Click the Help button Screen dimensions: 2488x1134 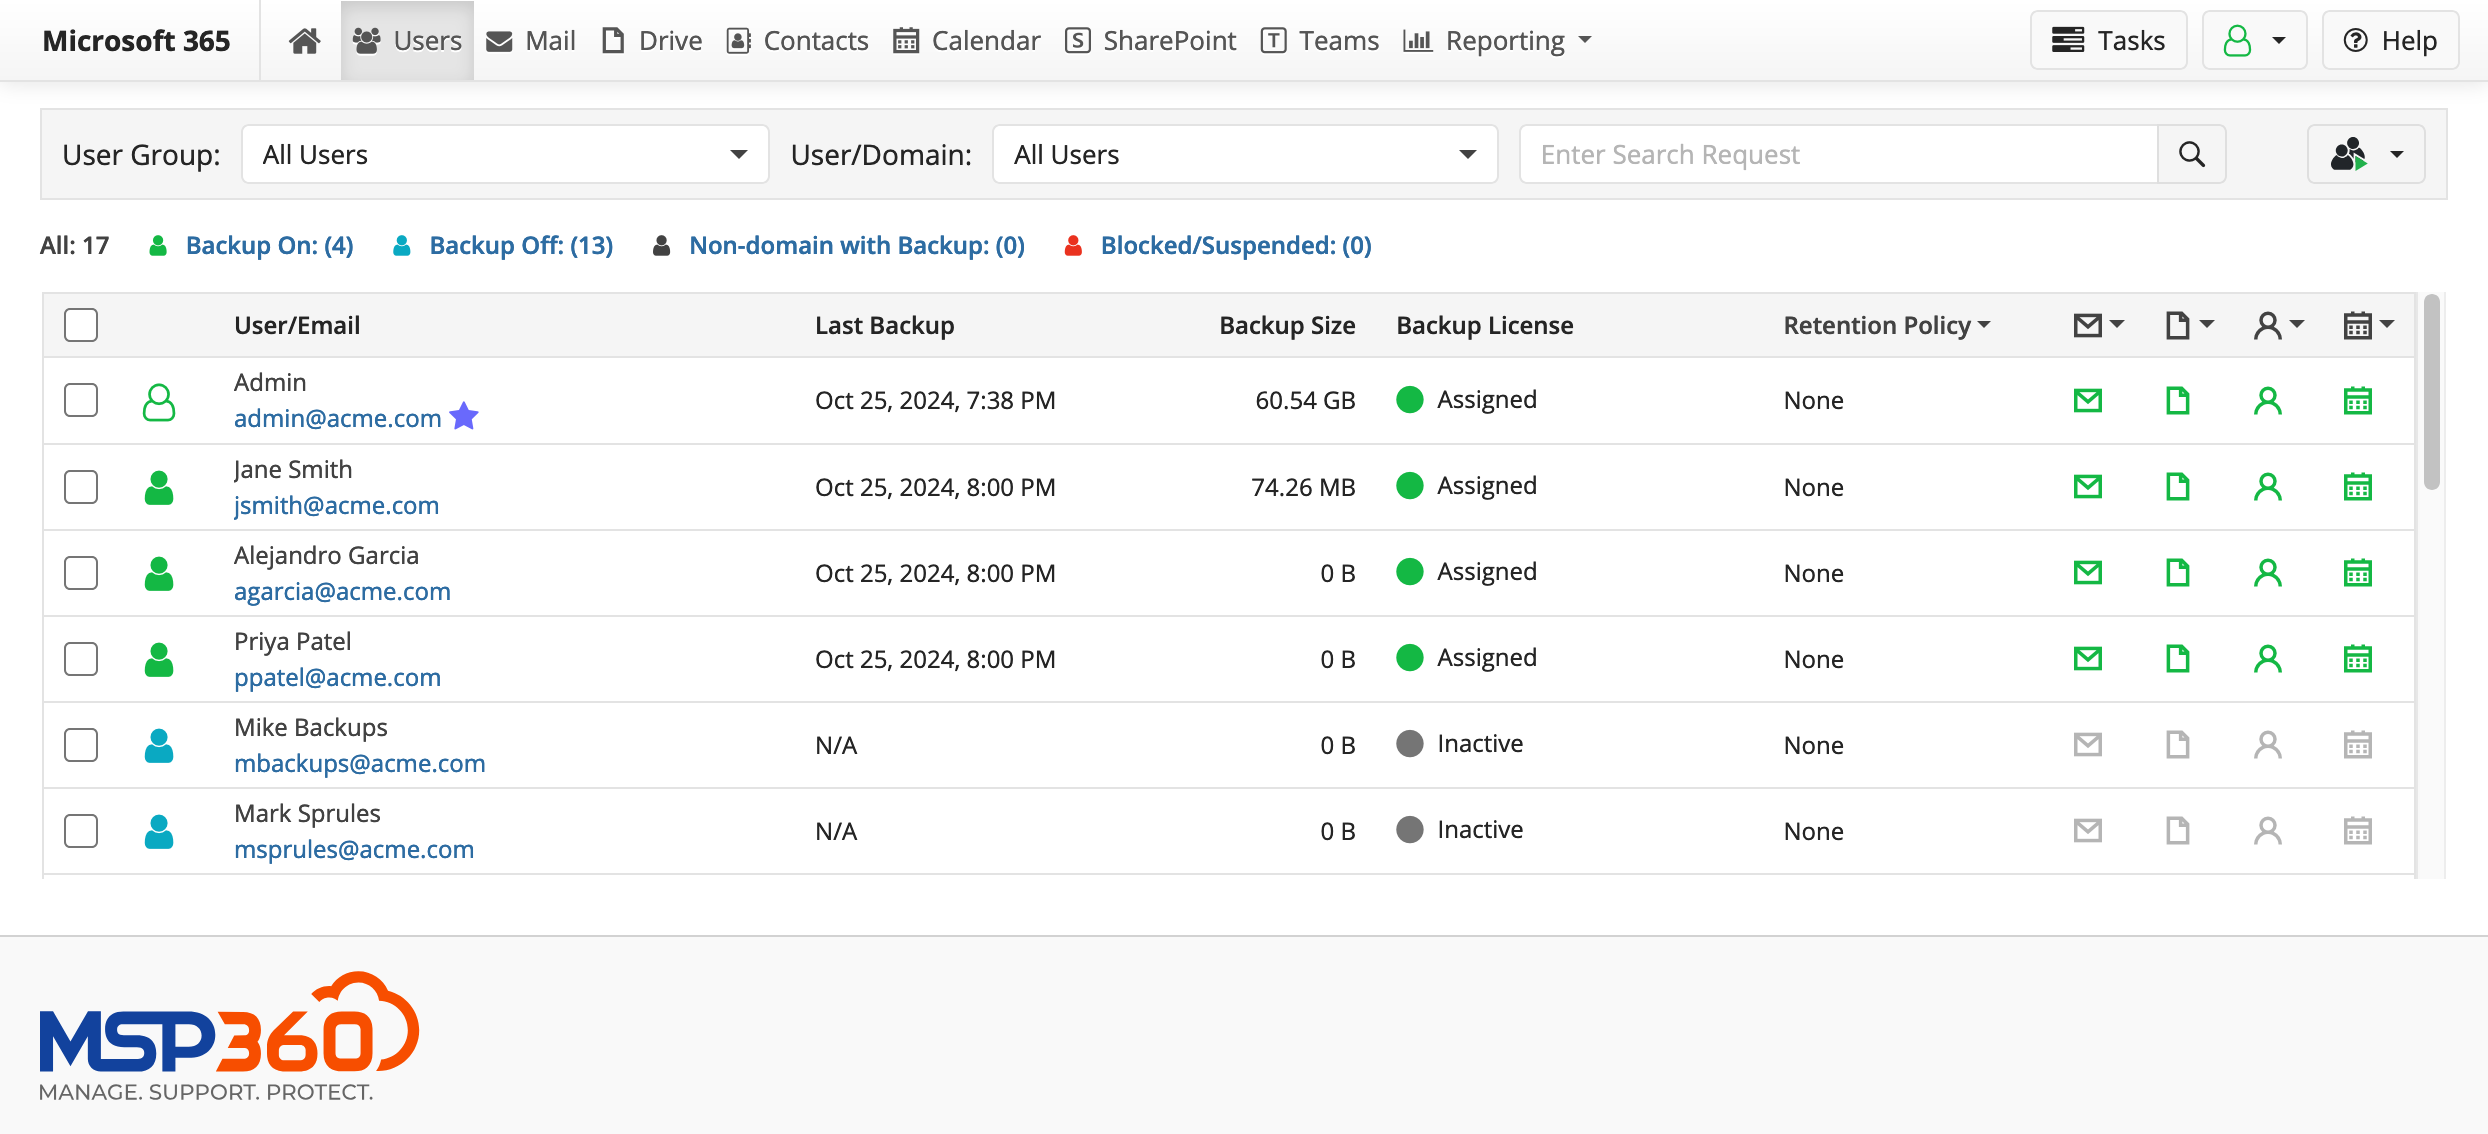[x=2390, y=41]
